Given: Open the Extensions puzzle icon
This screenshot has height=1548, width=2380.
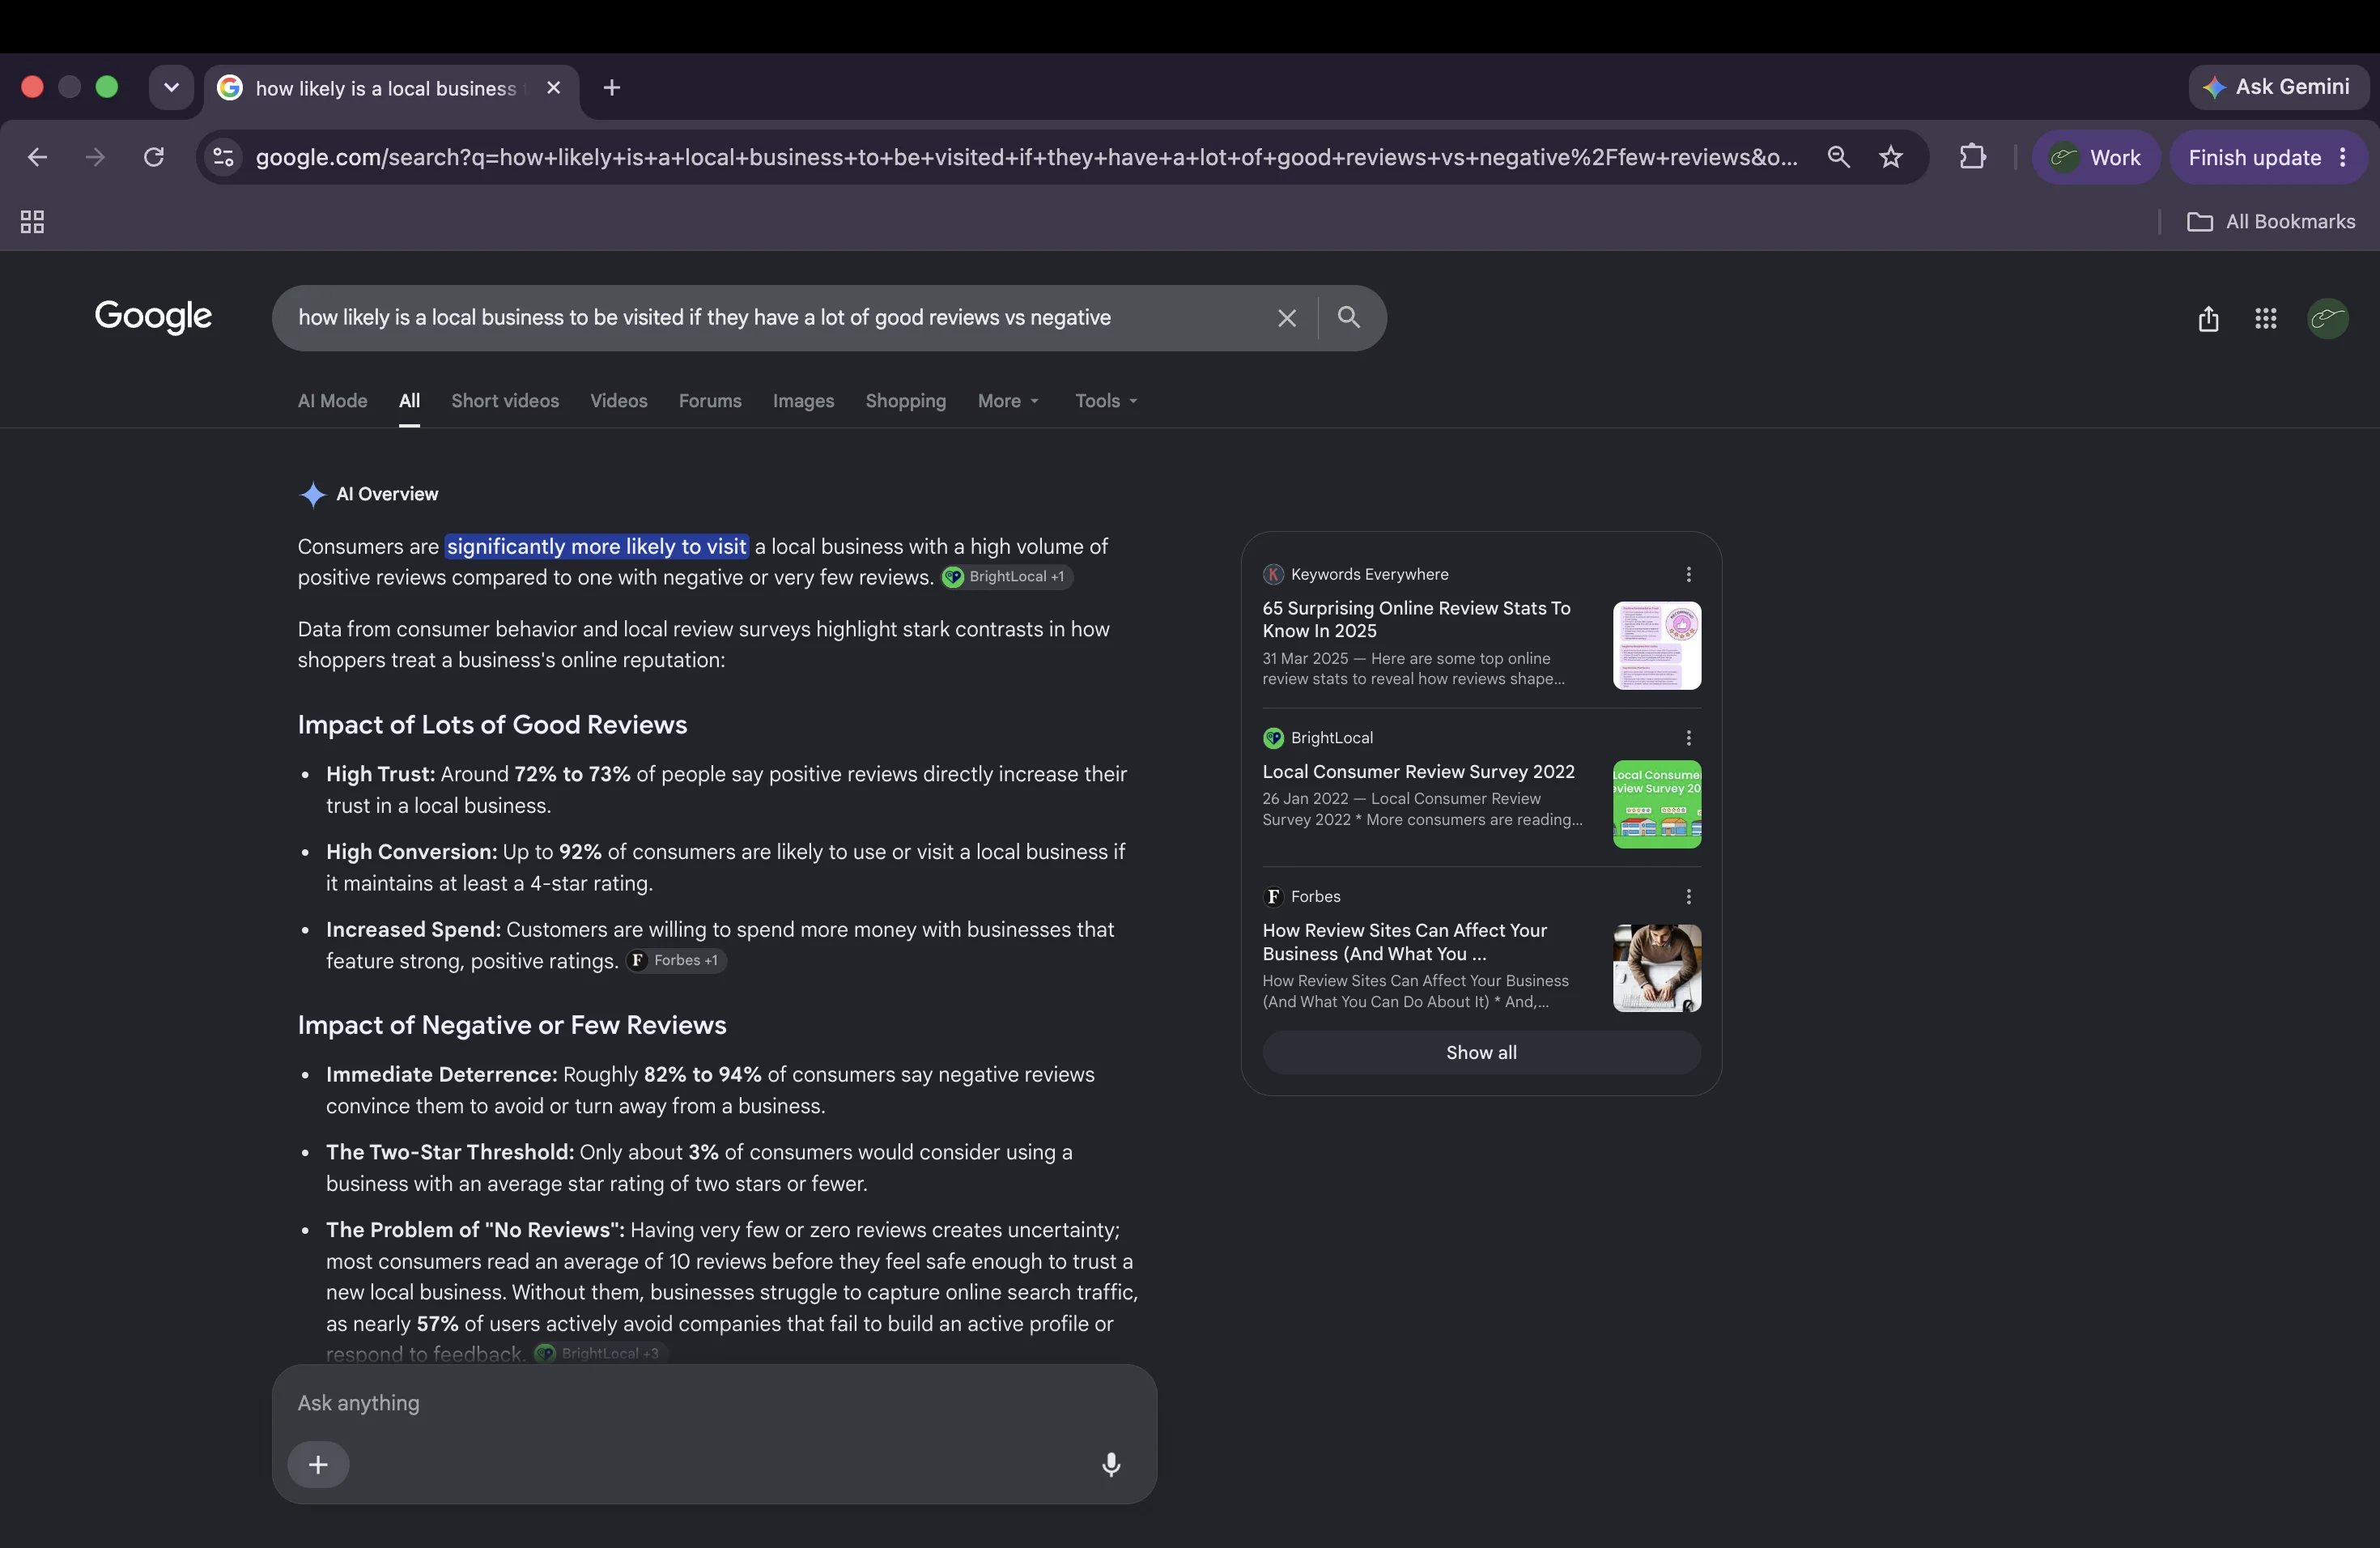Looking at the screenshot, I should [x=1972, y=157].
